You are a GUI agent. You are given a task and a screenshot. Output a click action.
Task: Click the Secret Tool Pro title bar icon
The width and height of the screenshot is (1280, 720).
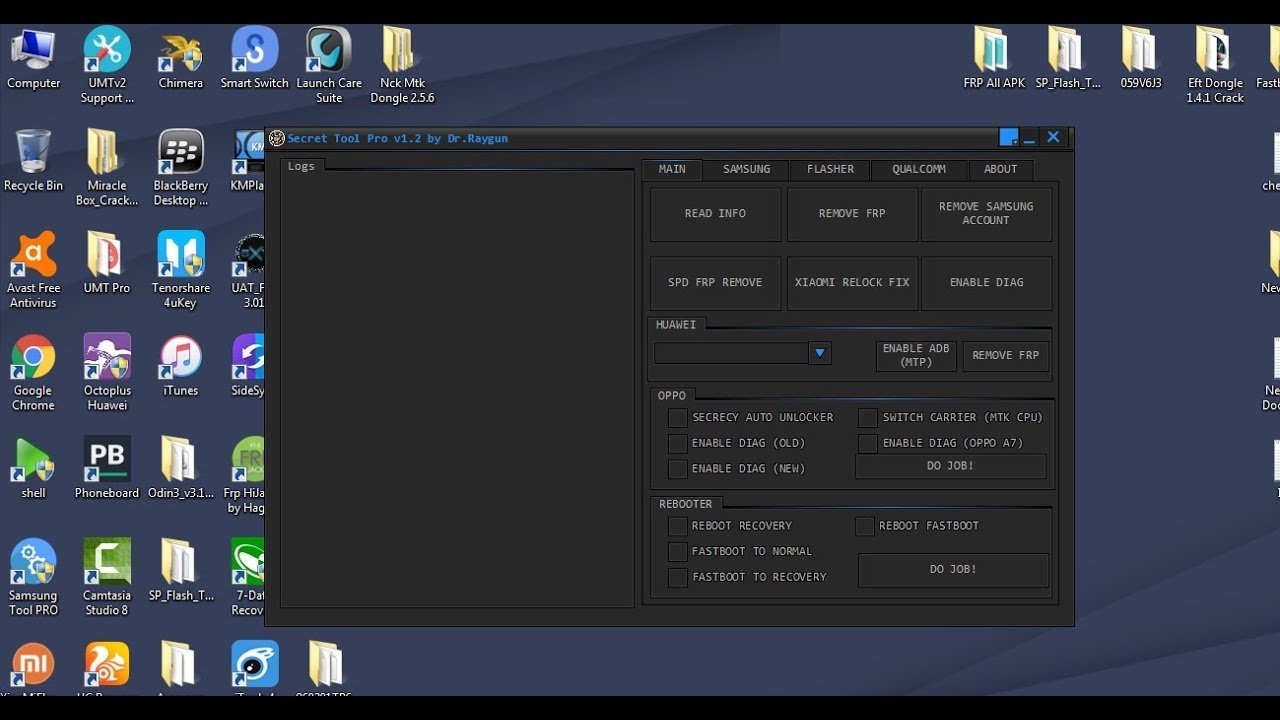click(277, 138)
